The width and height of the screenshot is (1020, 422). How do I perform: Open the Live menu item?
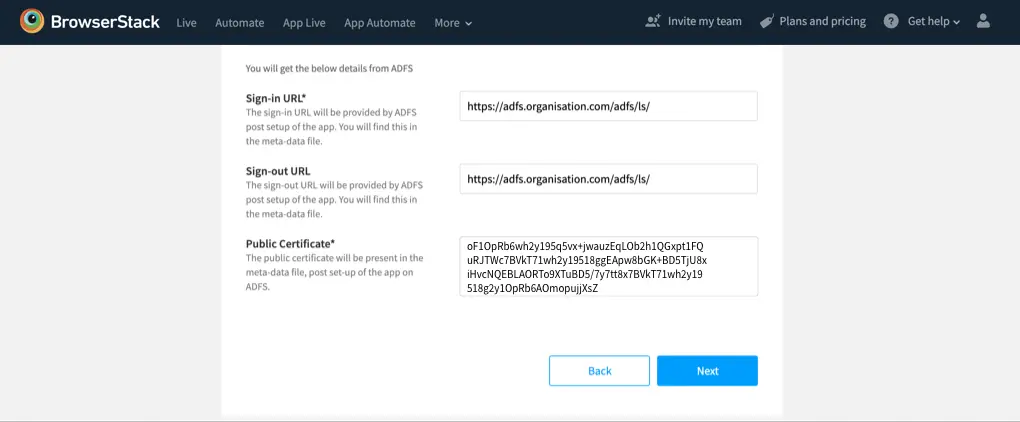(186, 22)
